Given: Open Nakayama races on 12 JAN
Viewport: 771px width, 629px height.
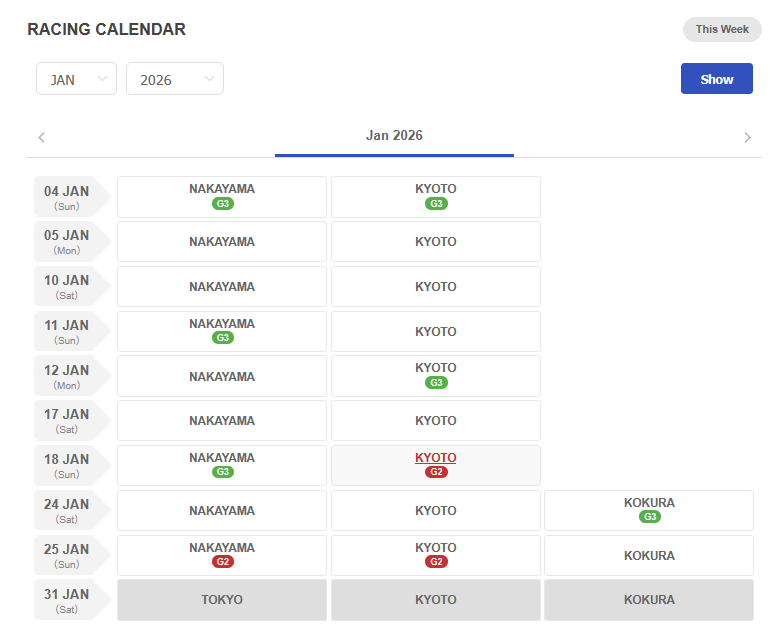Looking at the screenshot, I should [x=222, y=376].
